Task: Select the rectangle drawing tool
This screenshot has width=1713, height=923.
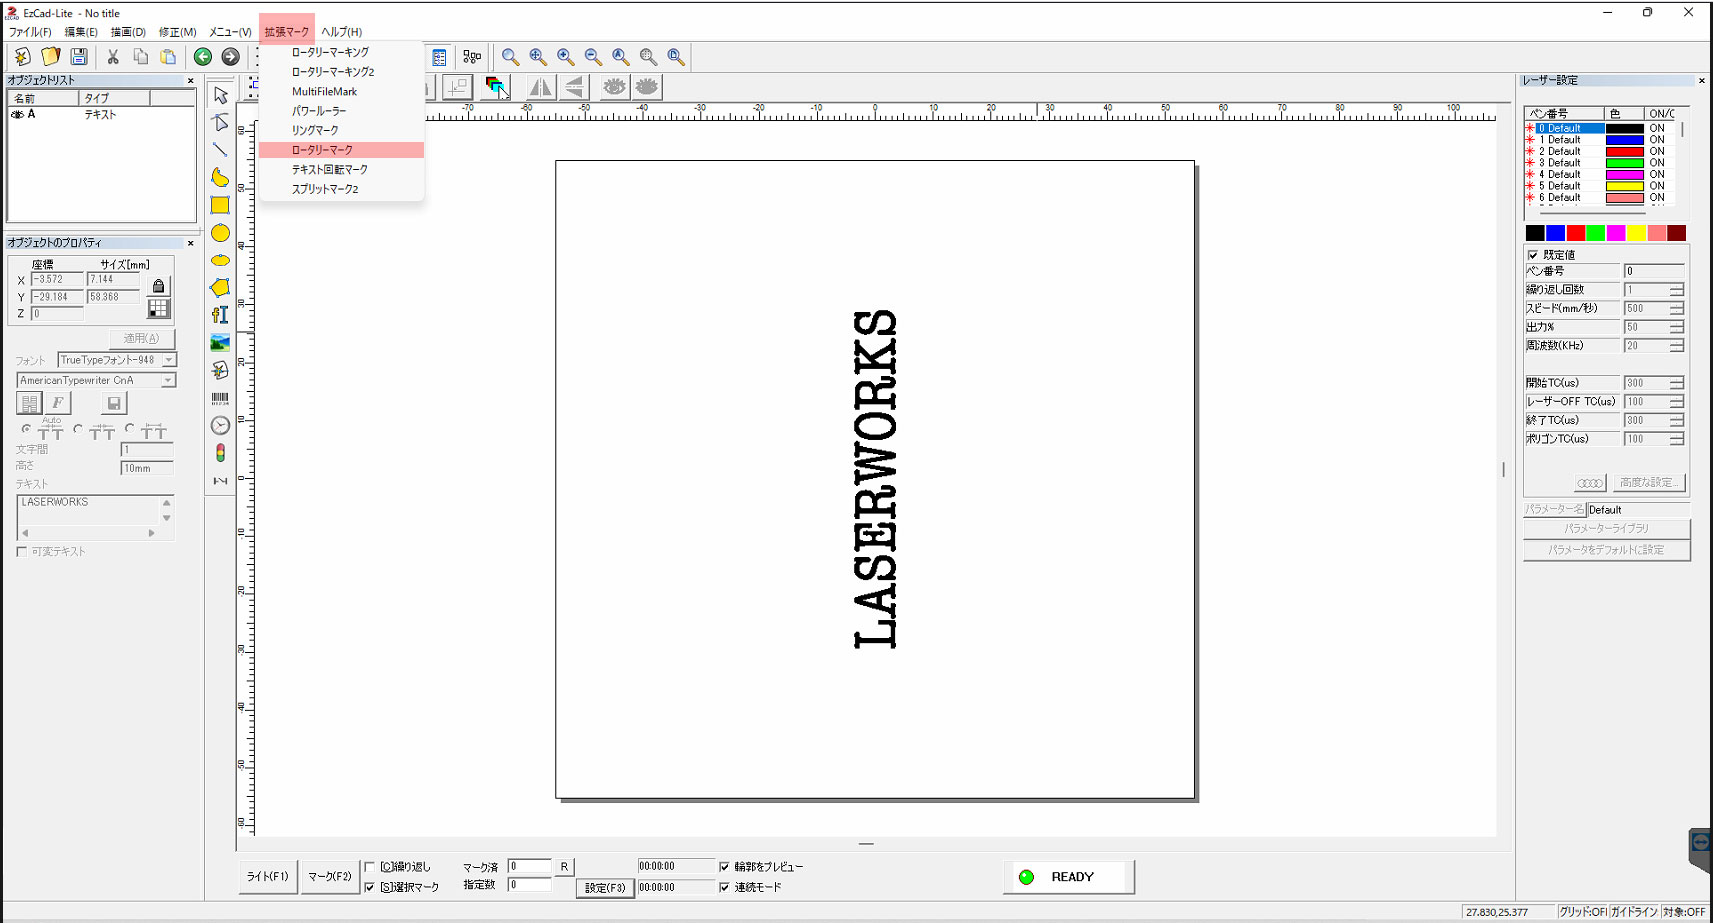Action: [220, 205]
